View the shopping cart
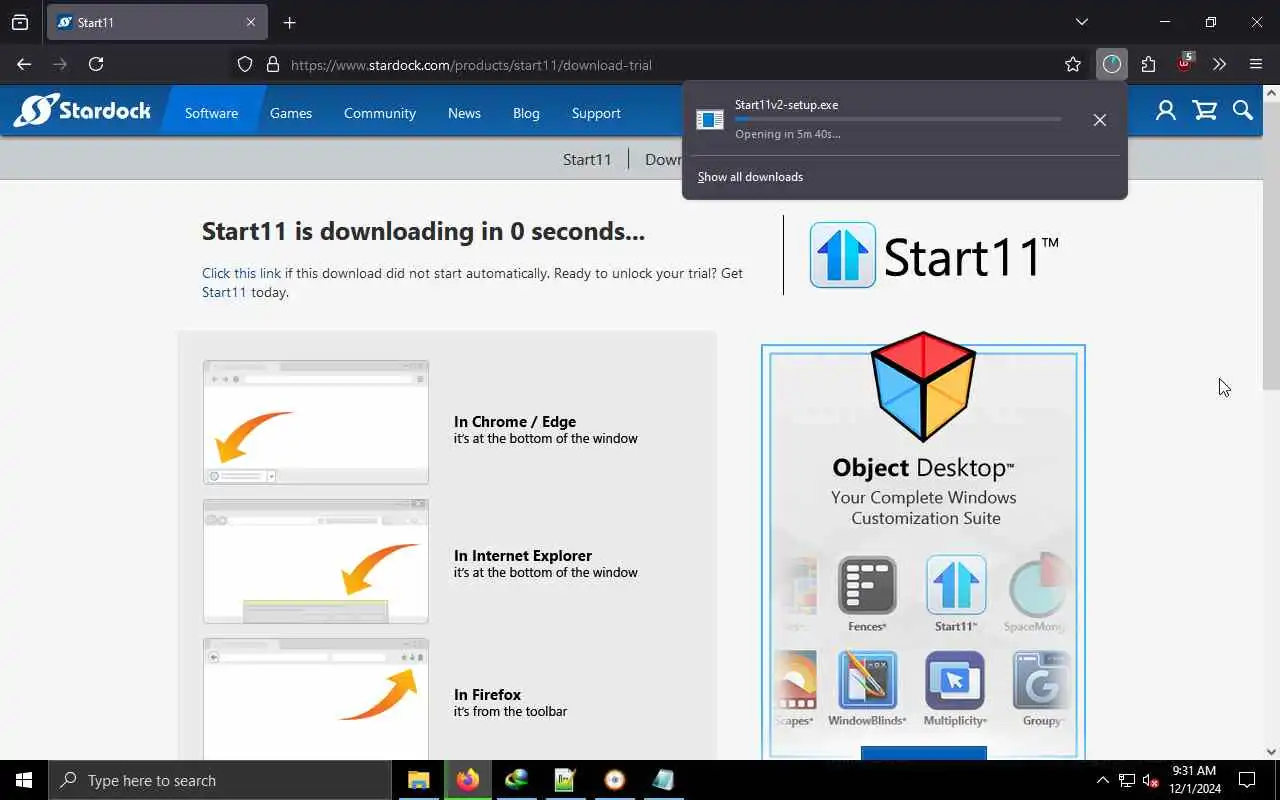1280x800 pixels. pyautogui.click(x=1205, y=110)
